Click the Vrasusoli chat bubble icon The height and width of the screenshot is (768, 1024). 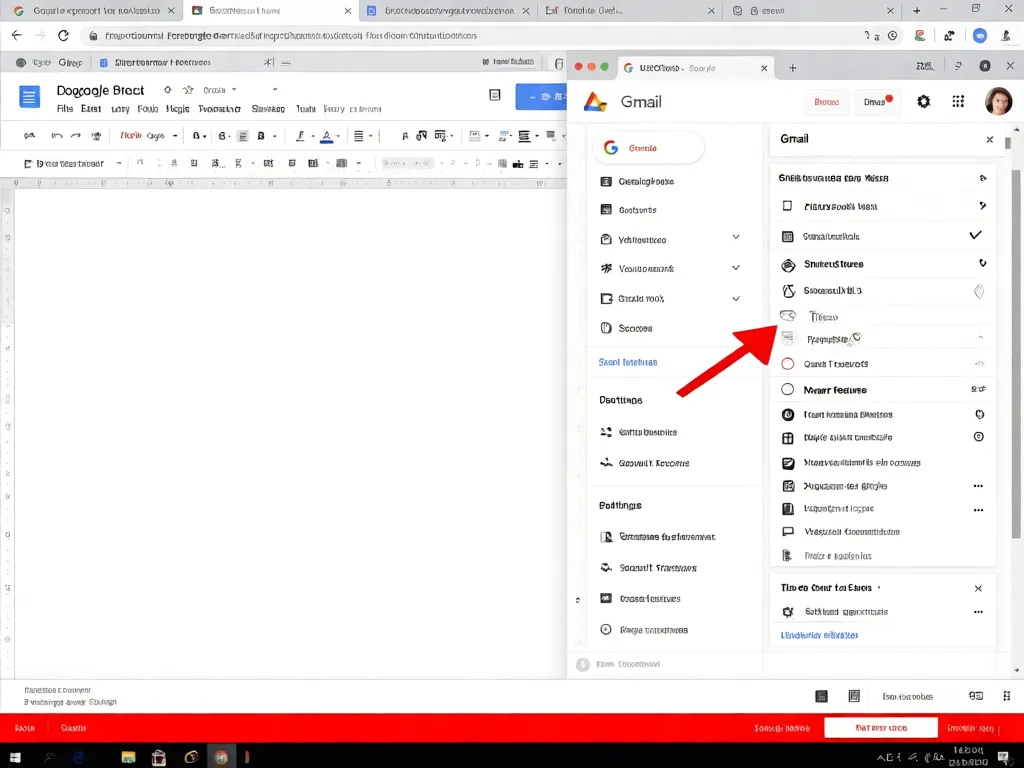788,532
